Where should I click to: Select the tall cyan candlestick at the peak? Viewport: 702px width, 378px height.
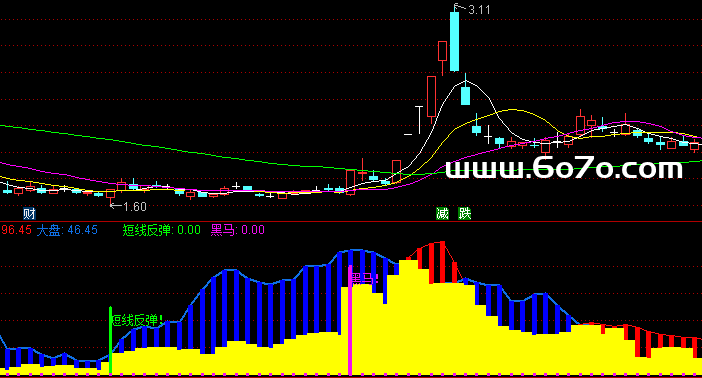coord(454,41)
